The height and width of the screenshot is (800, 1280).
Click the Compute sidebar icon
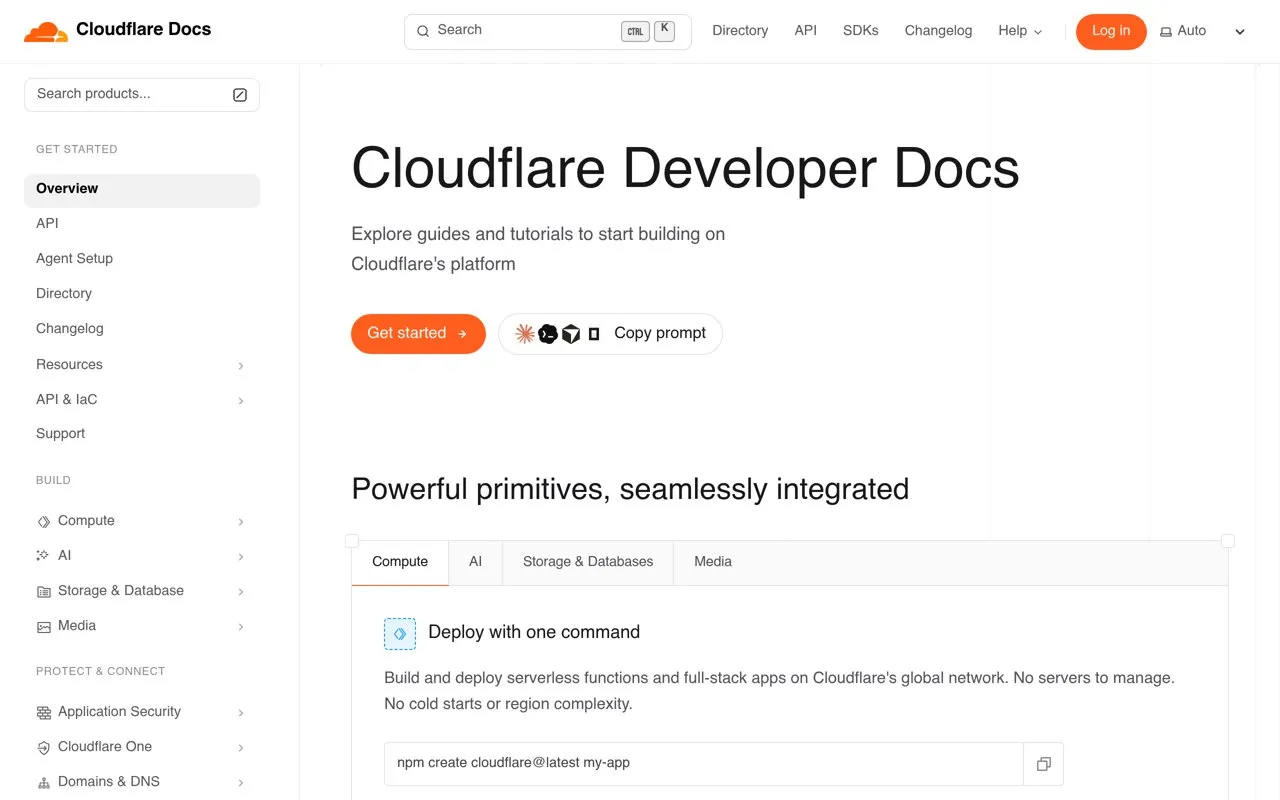43,521
